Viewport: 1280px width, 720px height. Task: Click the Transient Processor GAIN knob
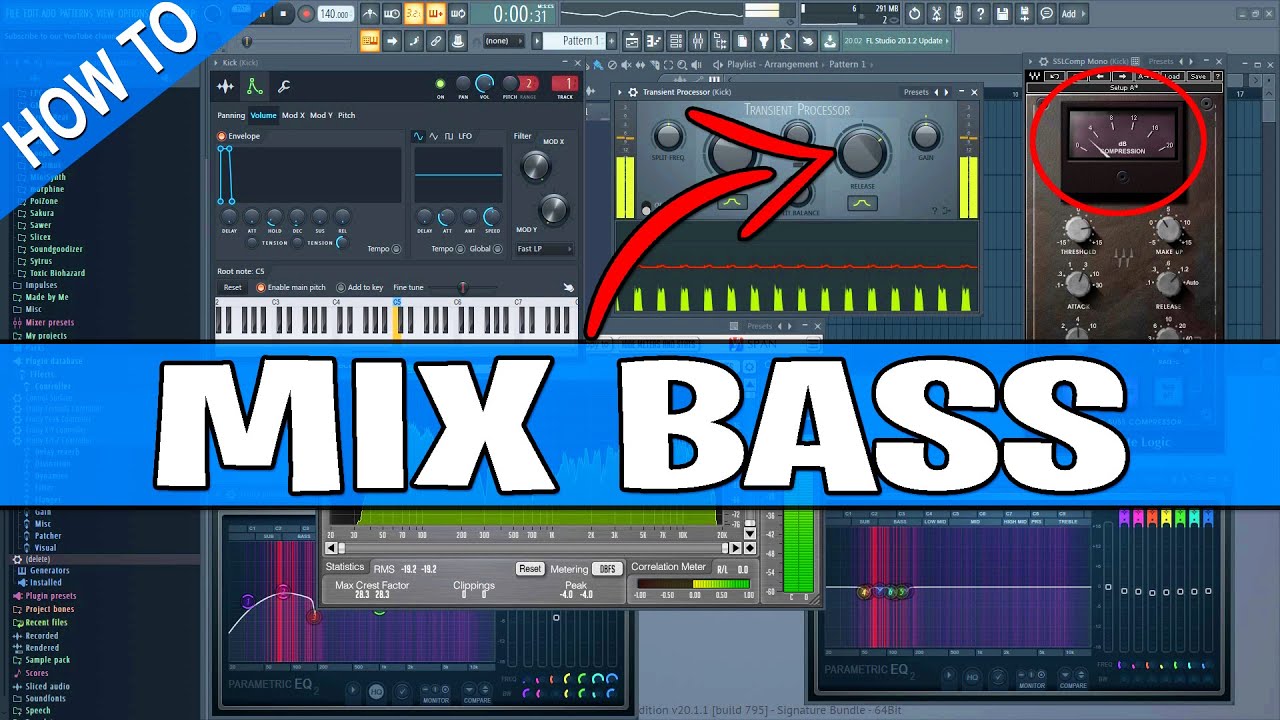(x=925, y=136)
